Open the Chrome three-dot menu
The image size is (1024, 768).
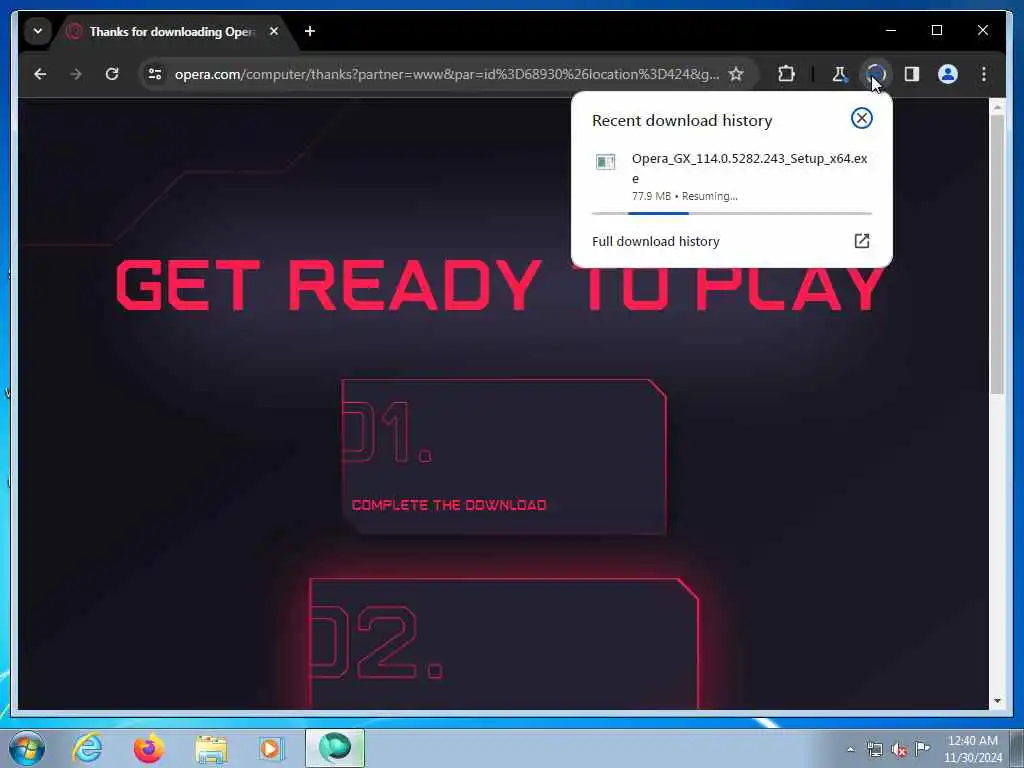[984, 74]
